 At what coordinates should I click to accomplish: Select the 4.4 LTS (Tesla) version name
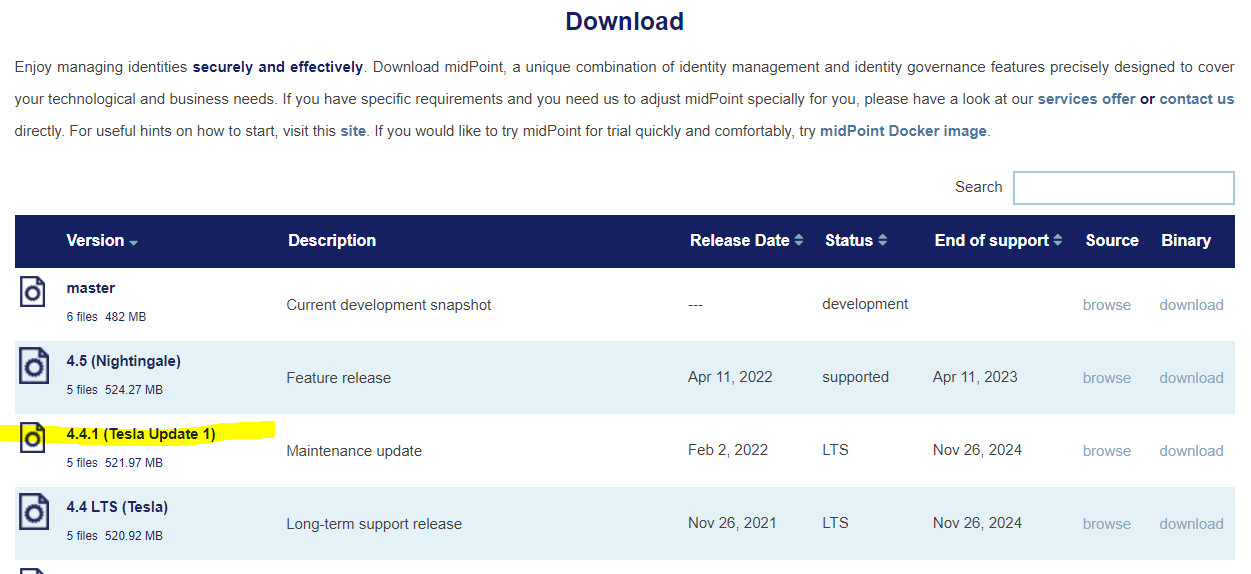(117, 507)
